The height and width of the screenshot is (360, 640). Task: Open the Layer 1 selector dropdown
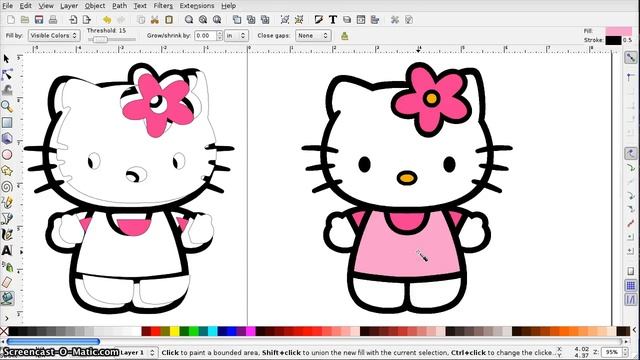tap(138, 352)
